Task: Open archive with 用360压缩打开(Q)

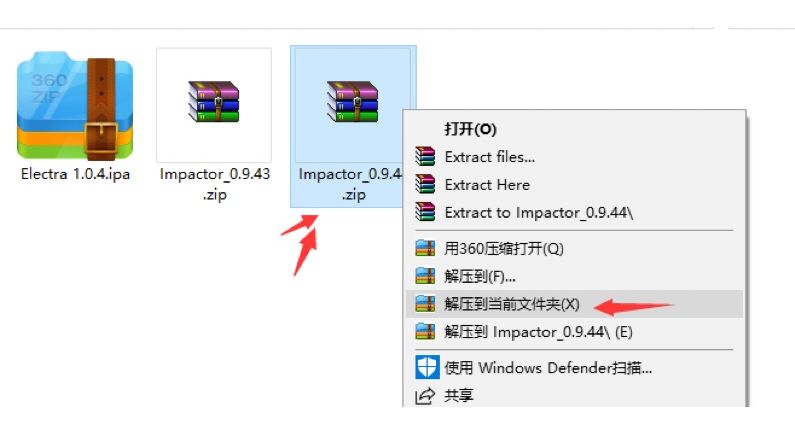Action: pyautogui.click(x=574, y=248)
